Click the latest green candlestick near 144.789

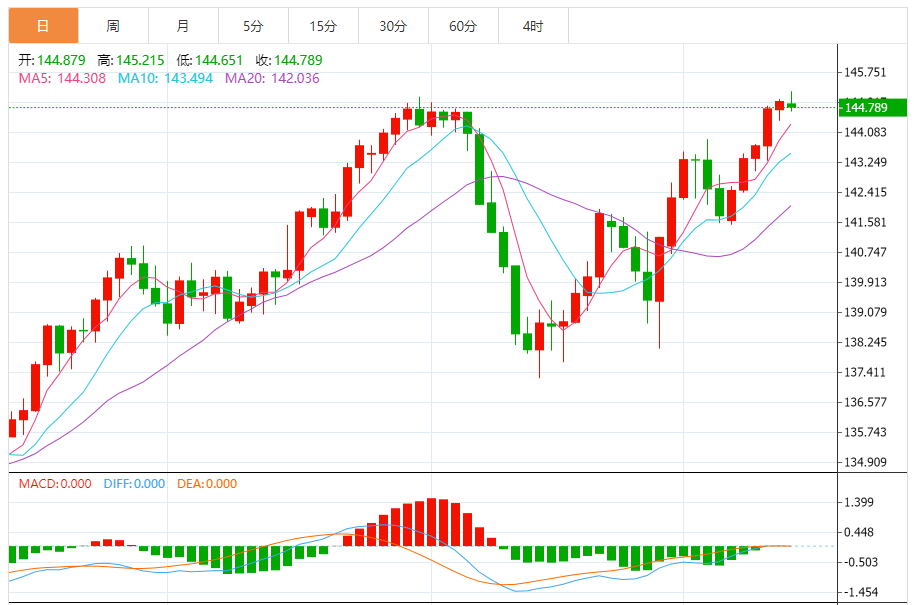tap(791, 105)
